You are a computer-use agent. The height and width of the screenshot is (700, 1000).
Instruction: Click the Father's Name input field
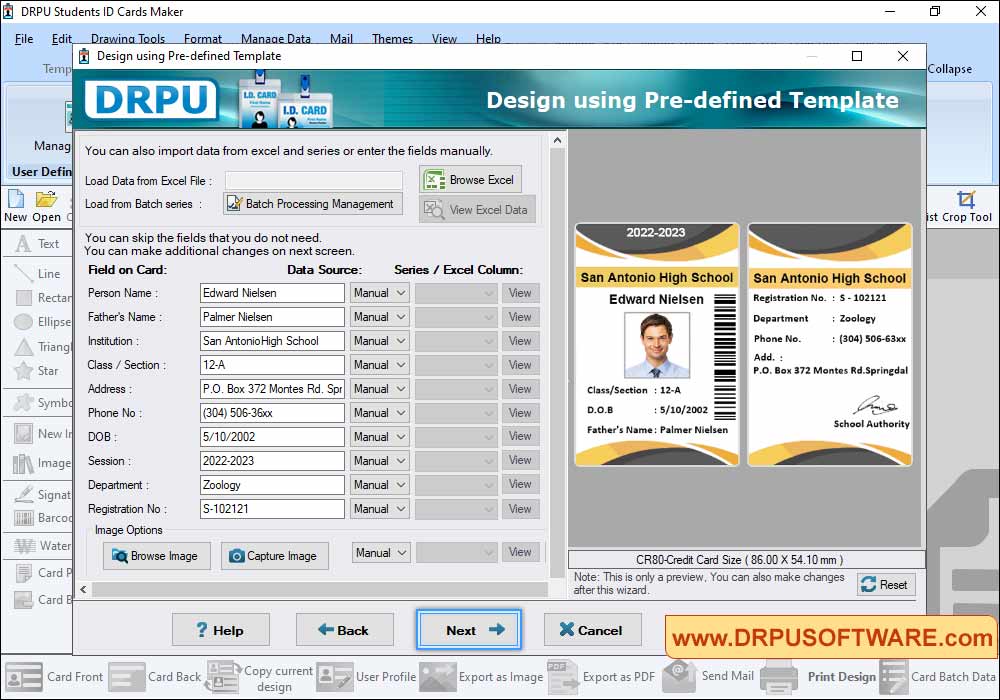pyautogui.click(x=272, y=317)
